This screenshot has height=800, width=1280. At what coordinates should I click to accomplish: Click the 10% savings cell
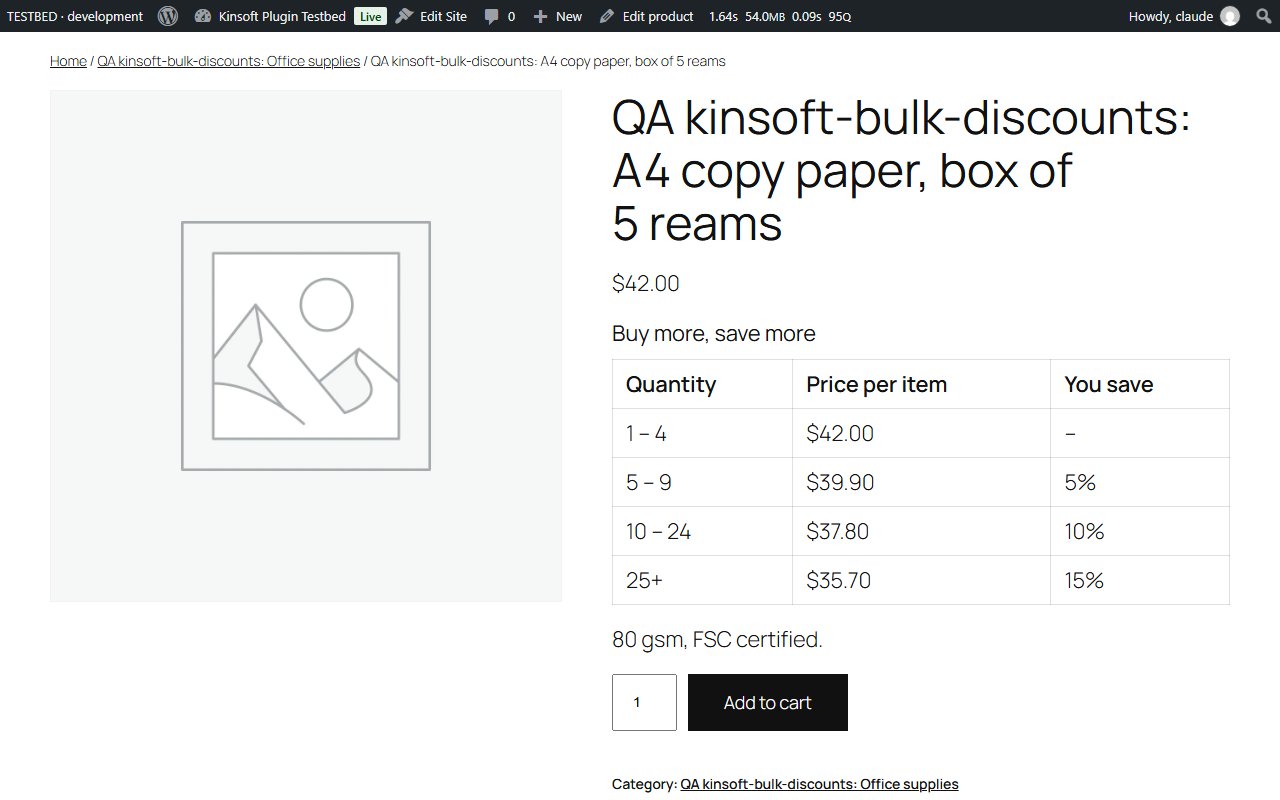click(x=1140, y=531)
